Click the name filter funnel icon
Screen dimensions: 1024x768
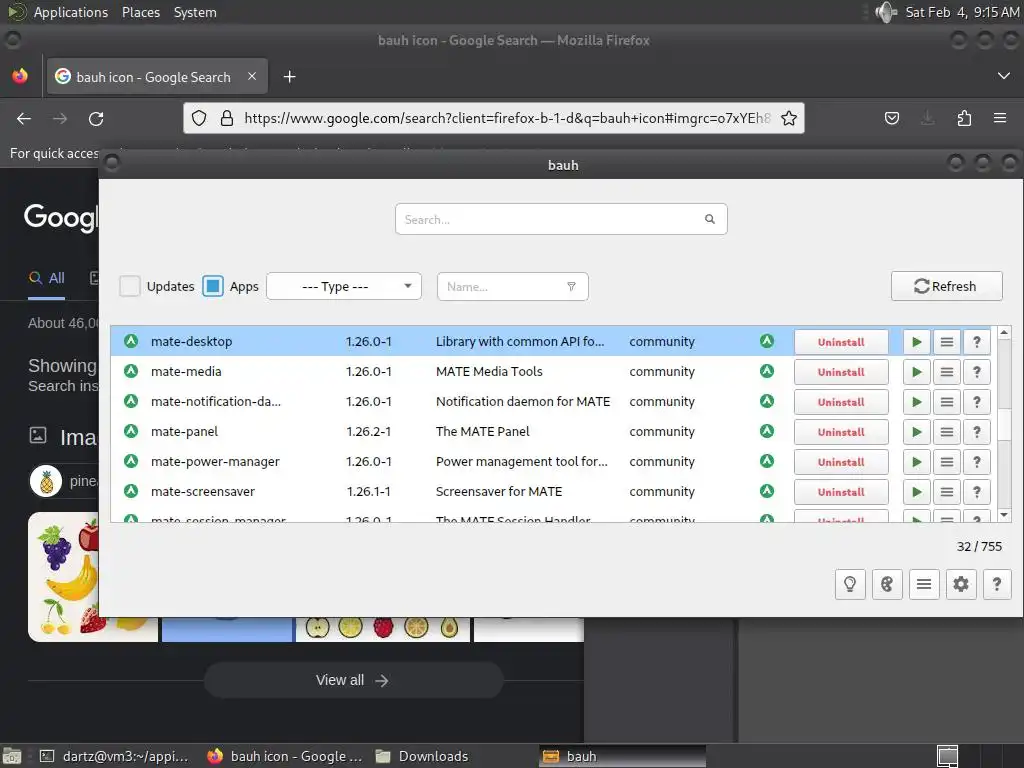point(571,287)
